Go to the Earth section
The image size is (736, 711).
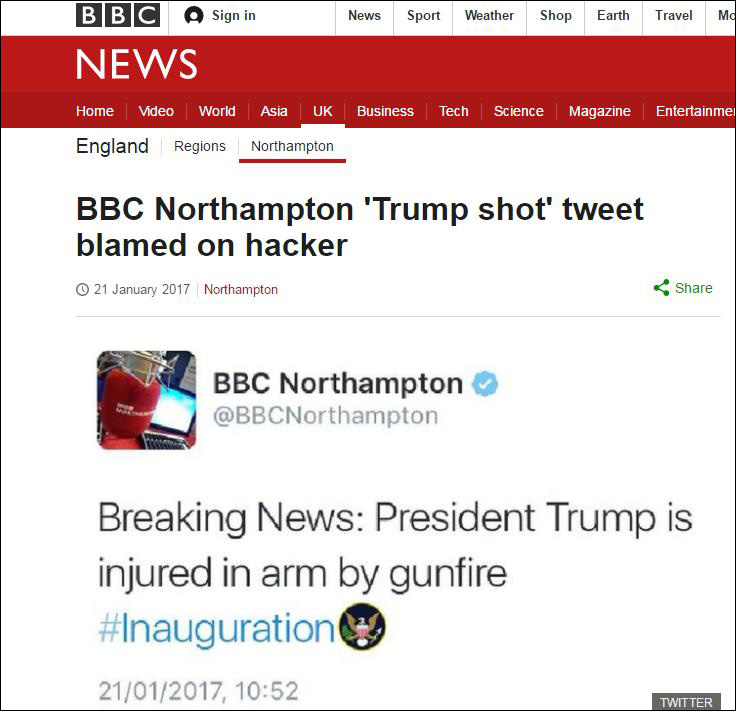tap(613, 15)
